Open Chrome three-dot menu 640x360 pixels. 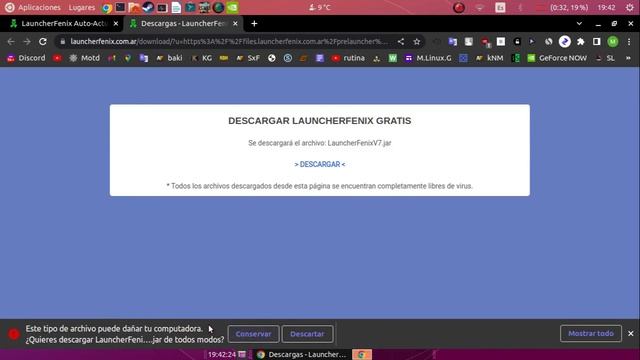pyautogui.click(x=629, y=42)
